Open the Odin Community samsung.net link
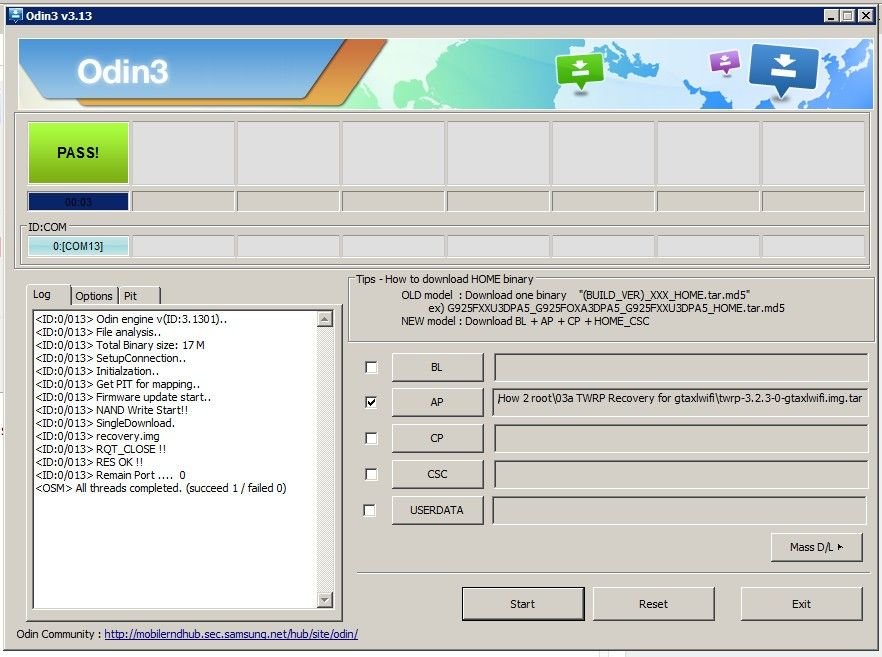 [231, 634]
